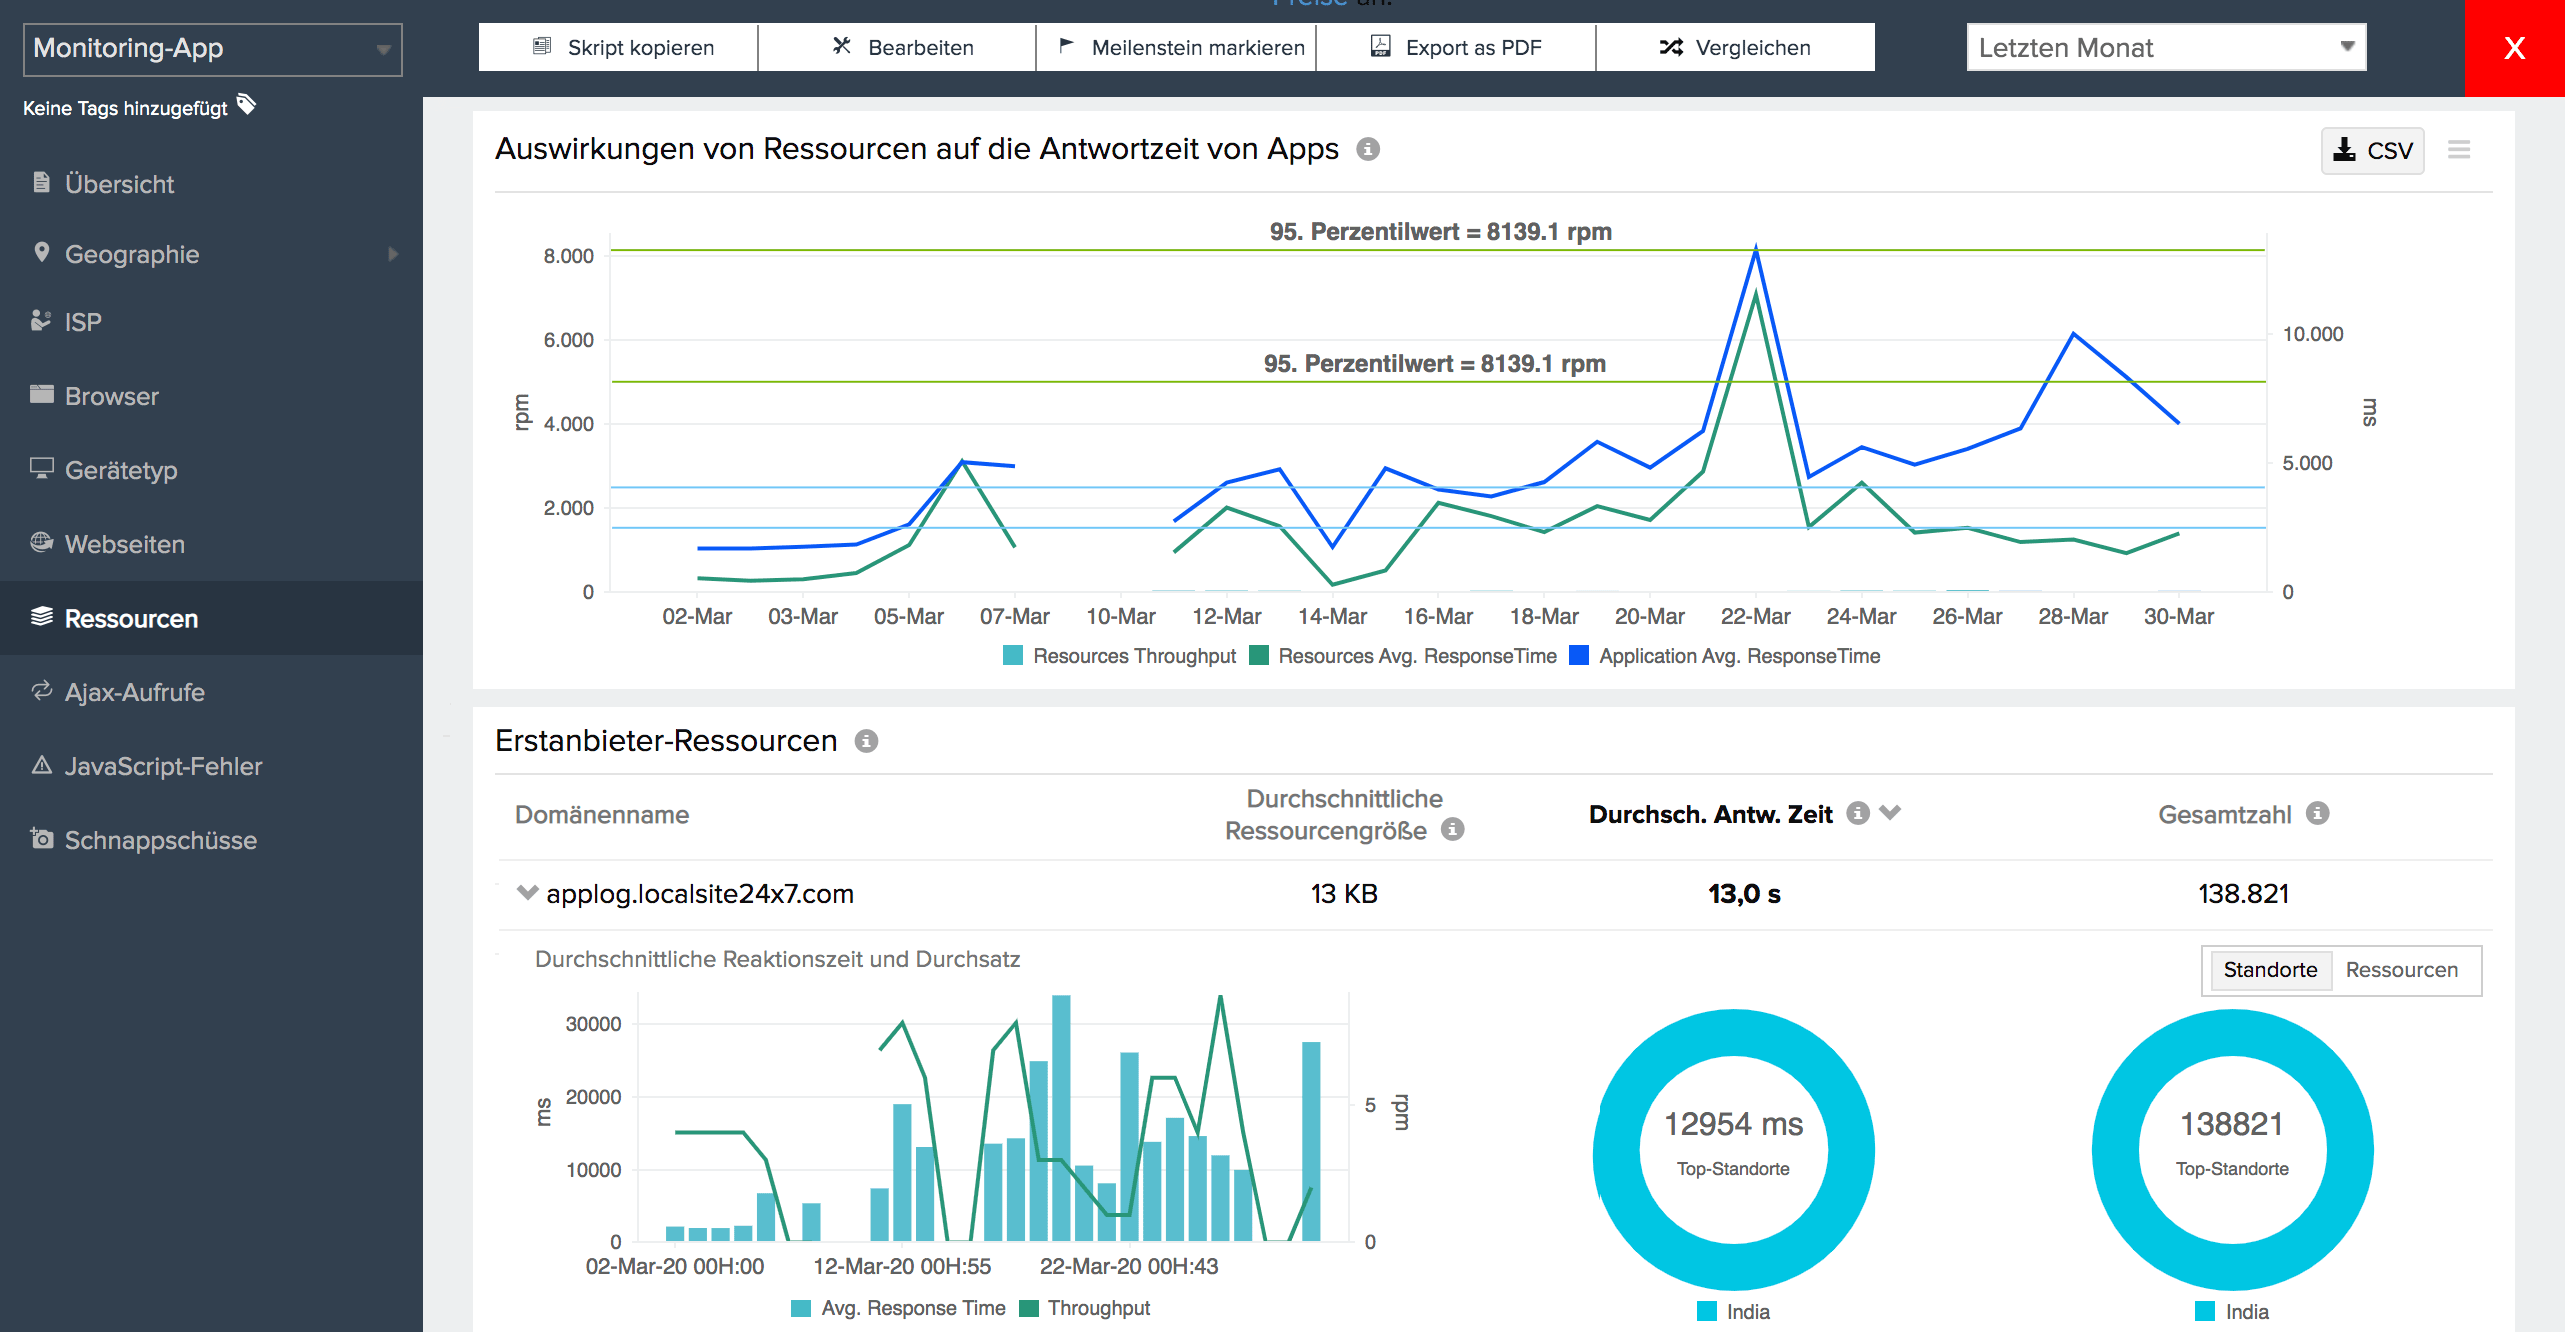This screenshot has width=2565, height=1332.
Task: Click the 138821 Top-Standorte donut
Action: [x=2232, y=1149]
